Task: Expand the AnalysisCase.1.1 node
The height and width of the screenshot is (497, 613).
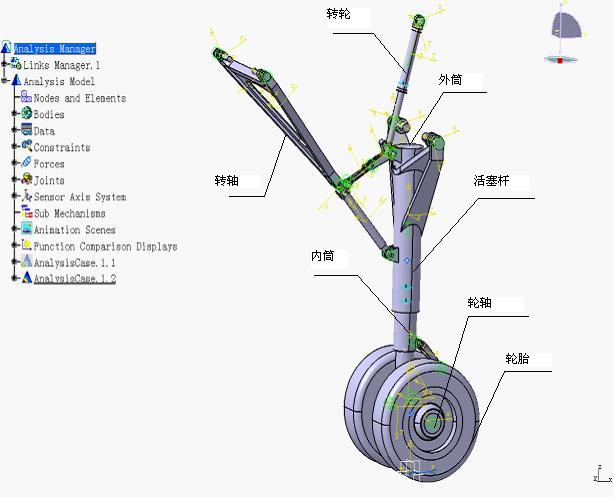Action: tap(14, 262)
